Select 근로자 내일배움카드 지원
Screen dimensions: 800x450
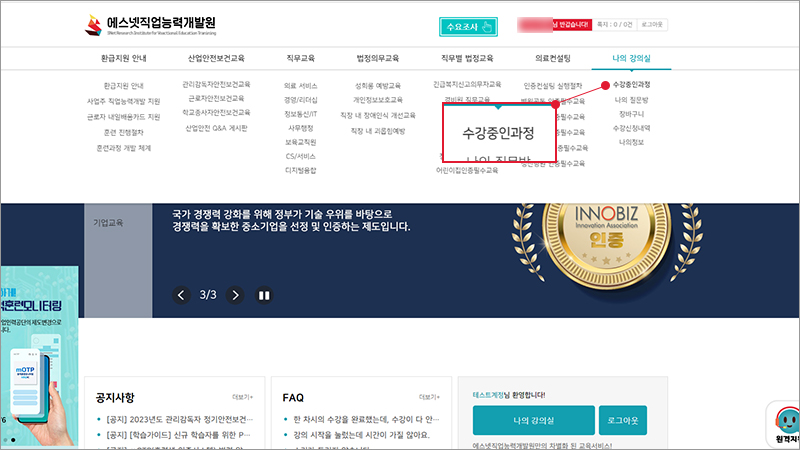point(123,117)
